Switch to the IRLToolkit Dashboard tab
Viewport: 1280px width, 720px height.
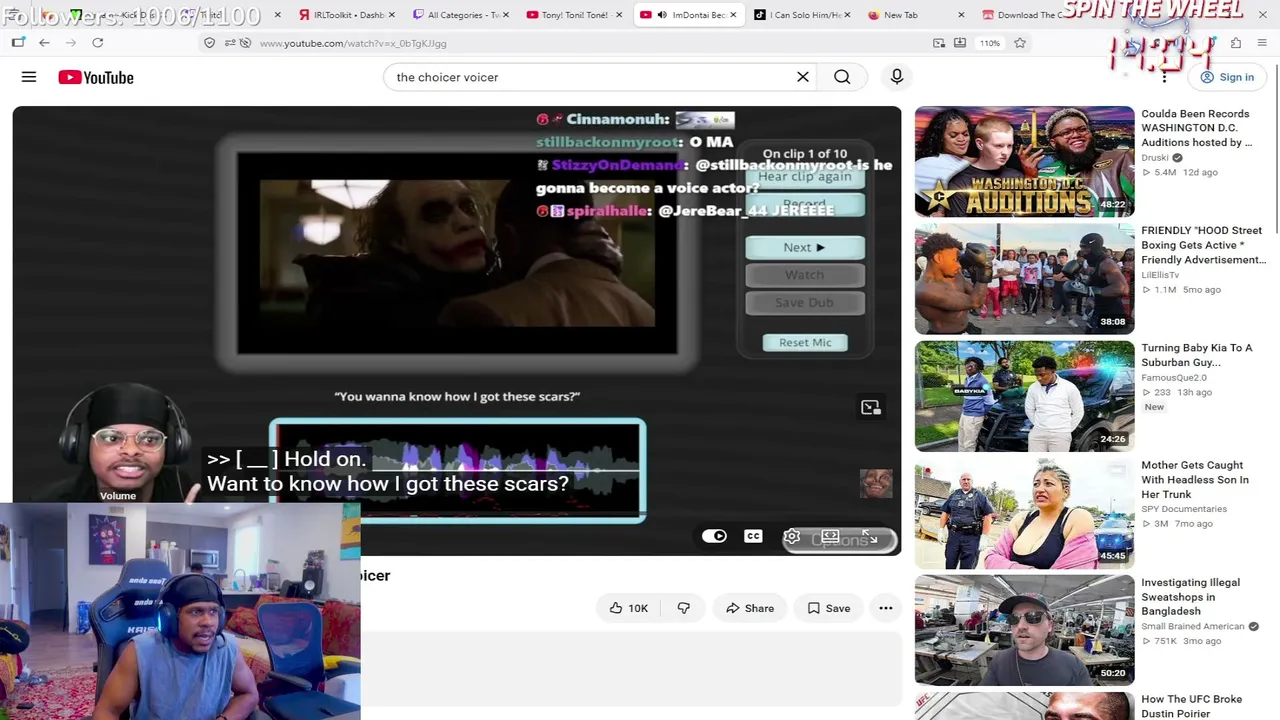click(348, 15)
